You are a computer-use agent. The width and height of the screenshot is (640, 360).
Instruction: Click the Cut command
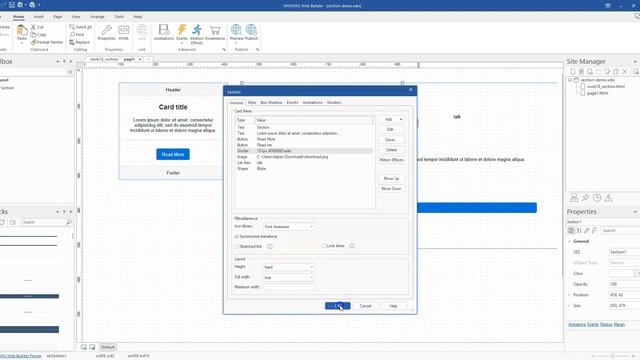[37, 27]
